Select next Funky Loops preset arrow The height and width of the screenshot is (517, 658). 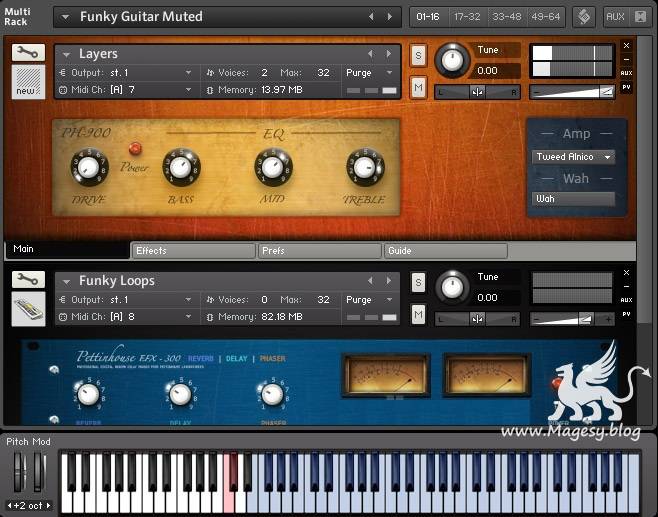[x=389, y=280]
